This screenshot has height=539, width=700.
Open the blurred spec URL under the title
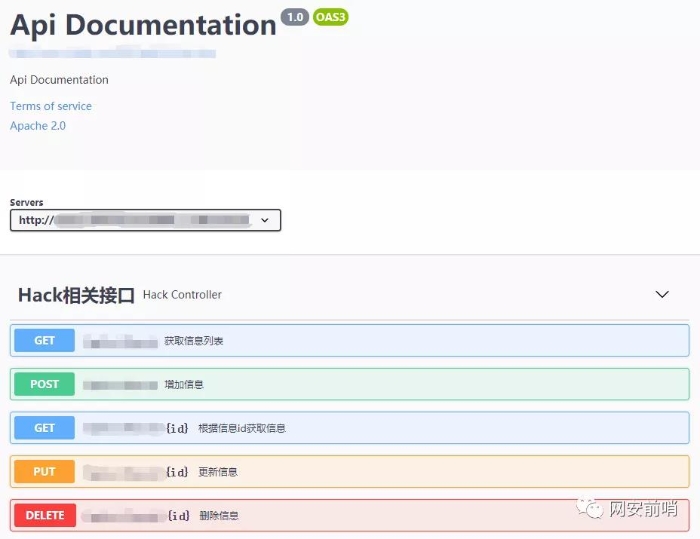click(x=112, y=51)
